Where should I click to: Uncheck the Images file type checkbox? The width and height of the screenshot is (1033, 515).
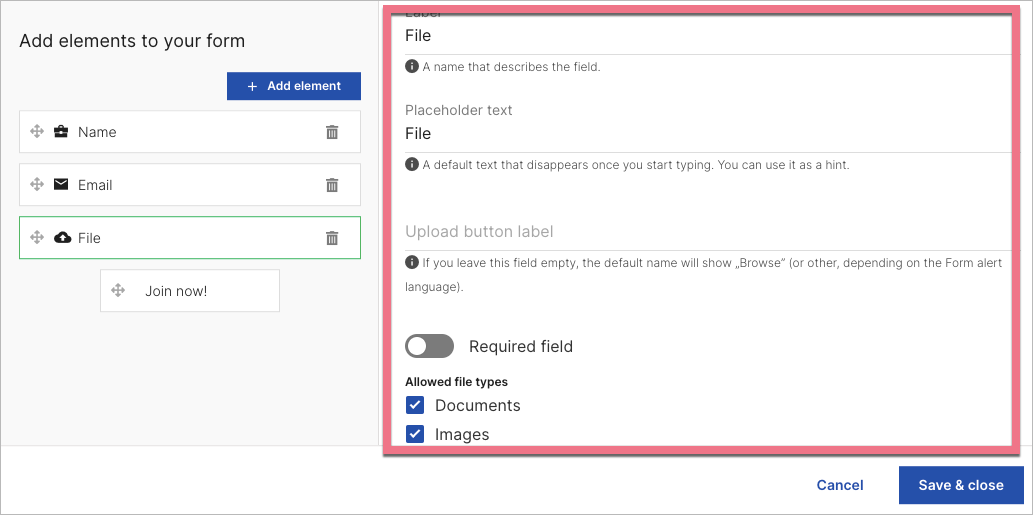pos(415,434)
